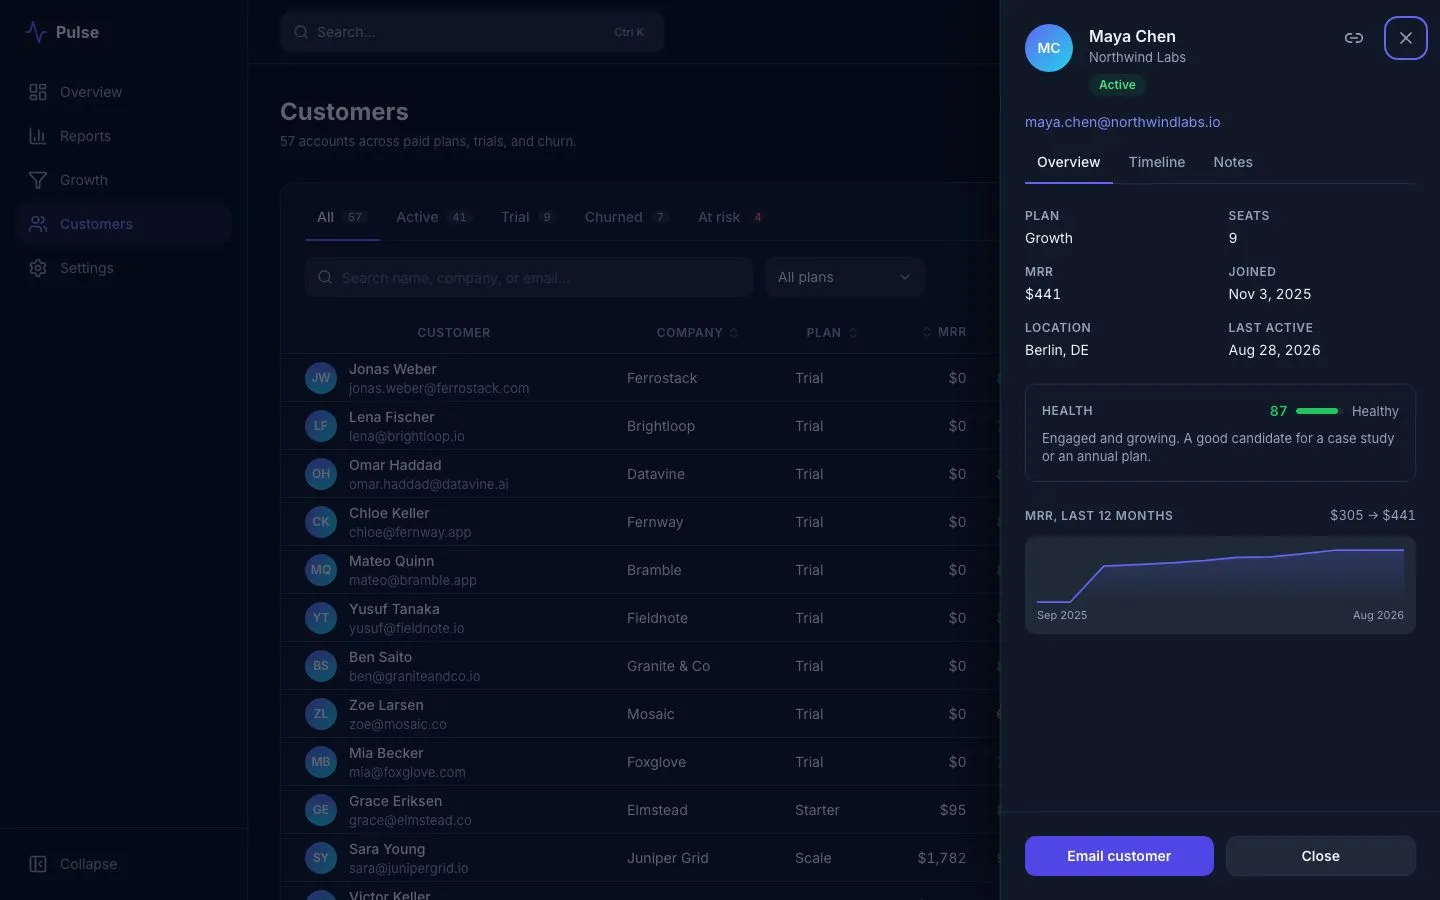This screenshot has width=1440, height=900.
Task: Click the Email customer button
Action: (1119, 856)
